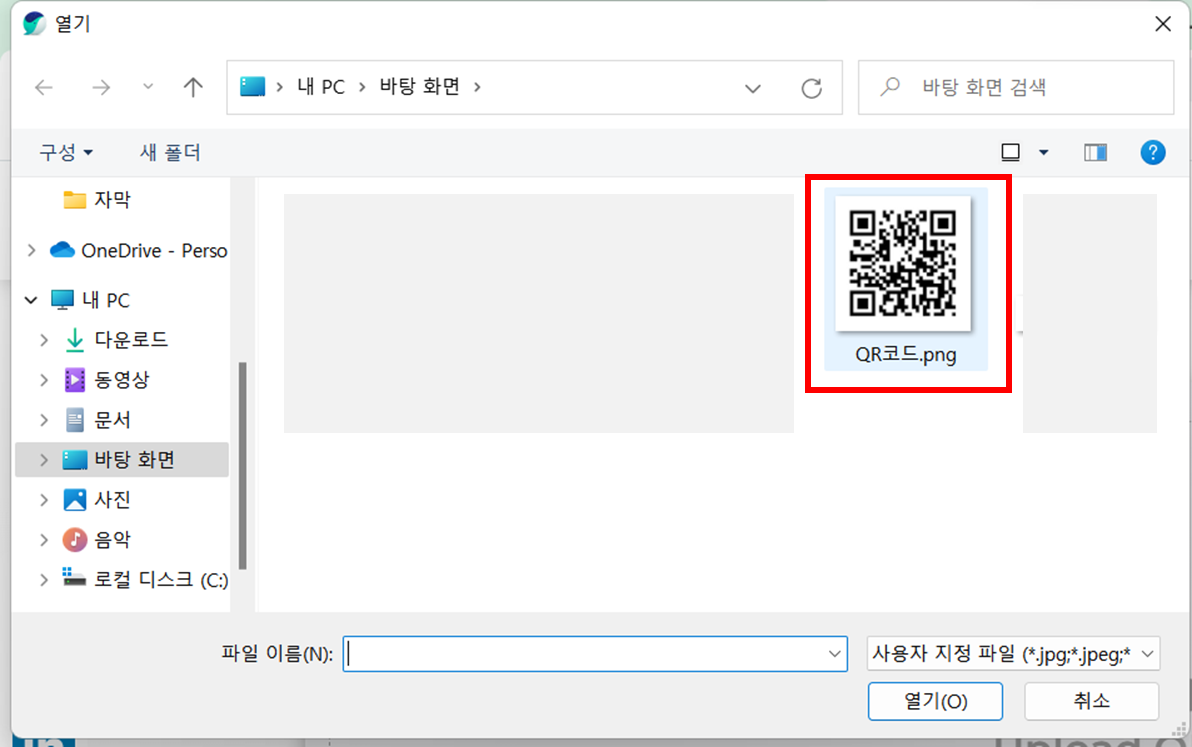
Task: Select 바탕 화면 in the address path
Action: click(x=420, y=87)
